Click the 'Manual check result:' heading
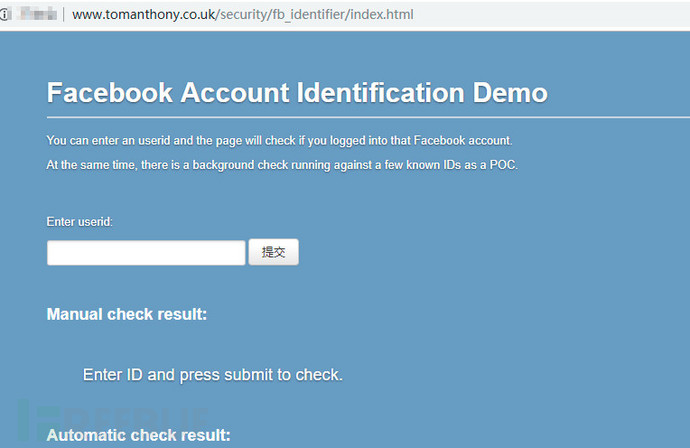This screenshot has width=690, height=448. 127,314
